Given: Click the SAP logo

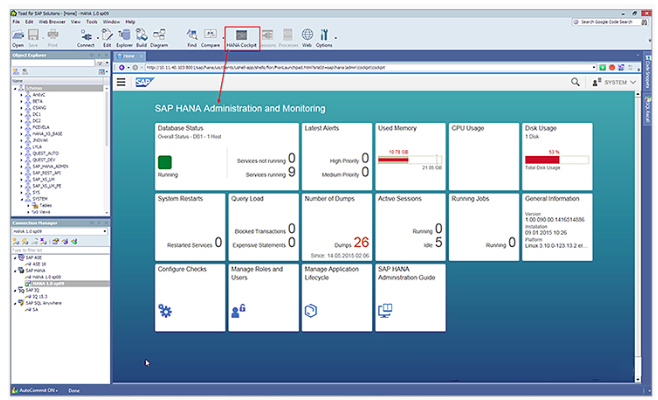Looking at the screenshot, I should 145,82.
